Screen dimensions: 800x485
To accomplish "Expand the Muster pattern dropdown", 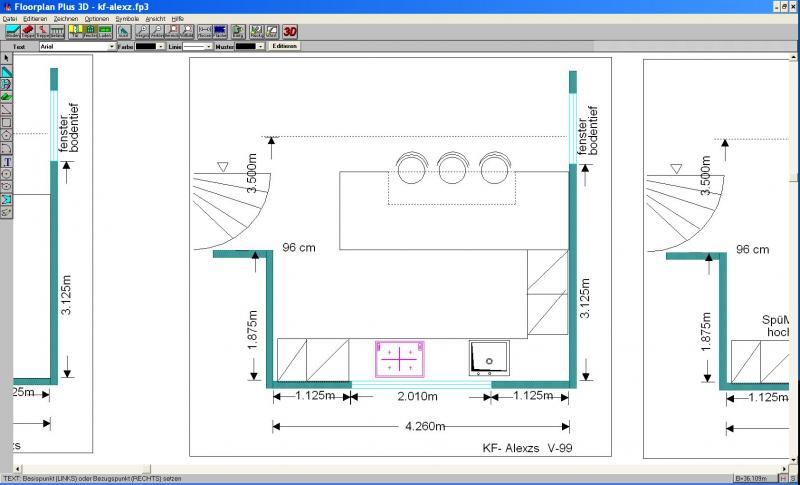I will coord(260,46).
